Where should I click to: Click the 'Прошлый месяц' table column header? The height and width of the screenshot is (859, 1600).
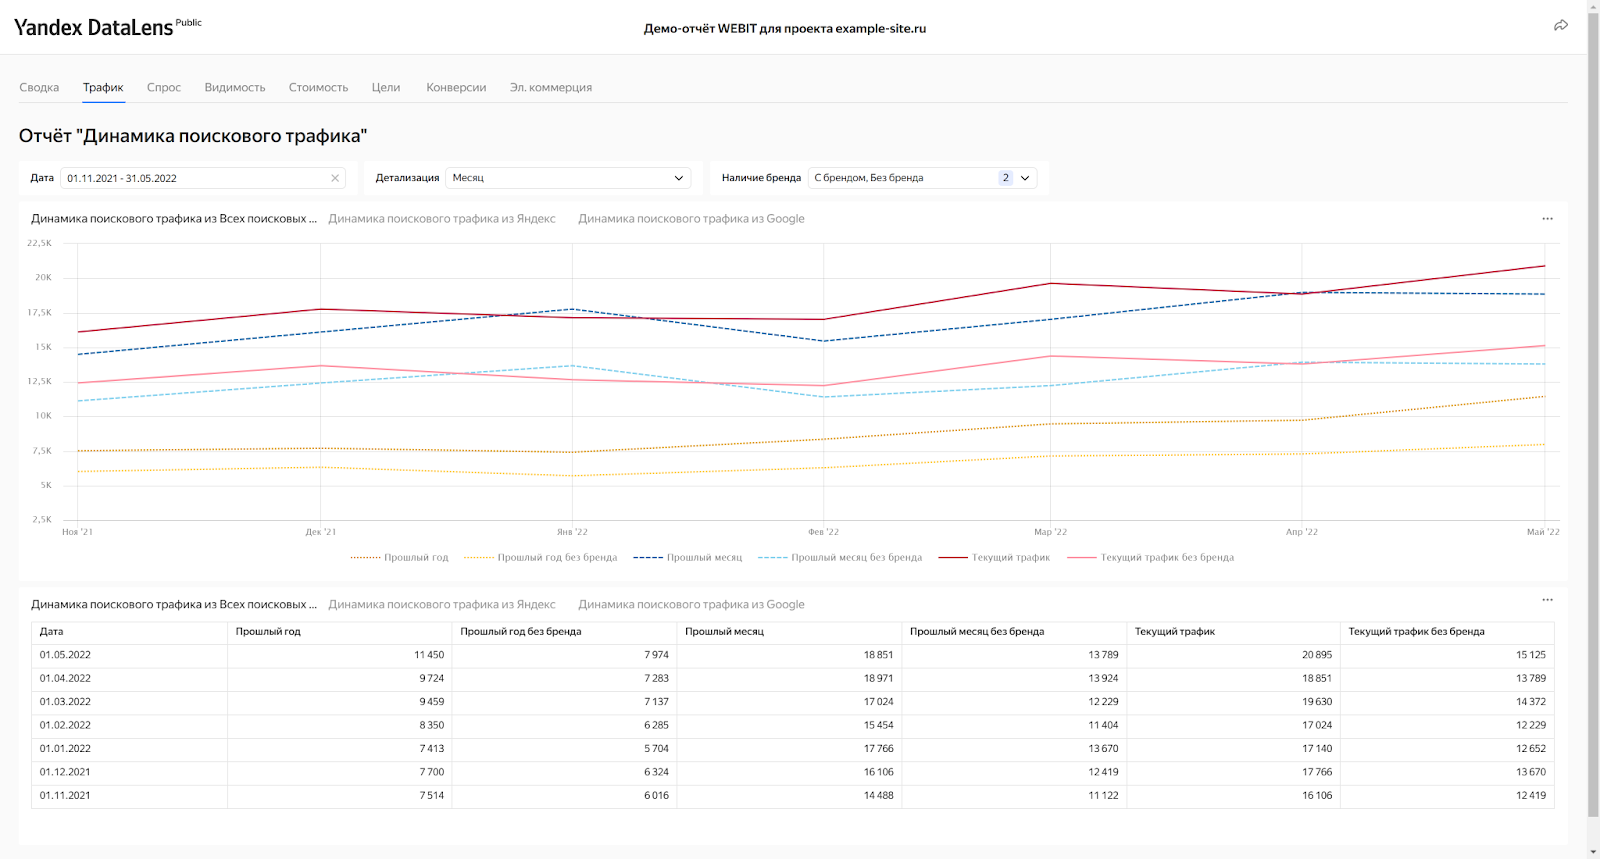724,632
